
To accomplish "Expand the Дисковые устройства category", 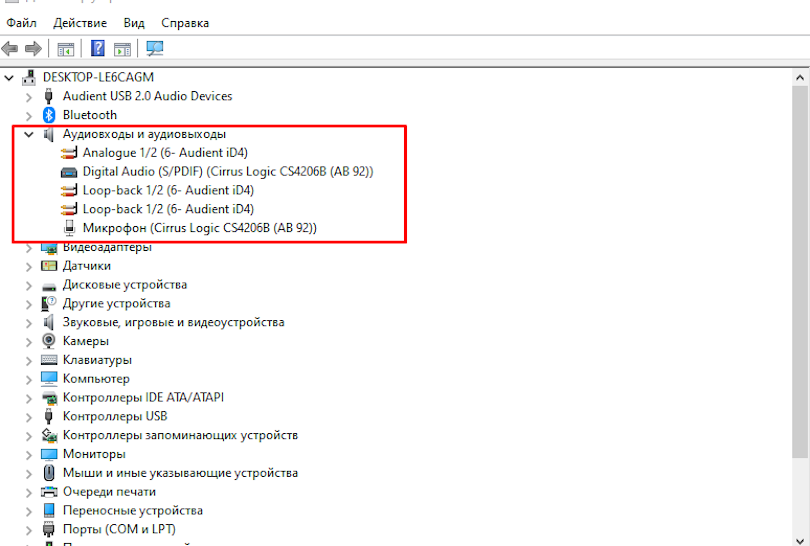I will 29,286.
